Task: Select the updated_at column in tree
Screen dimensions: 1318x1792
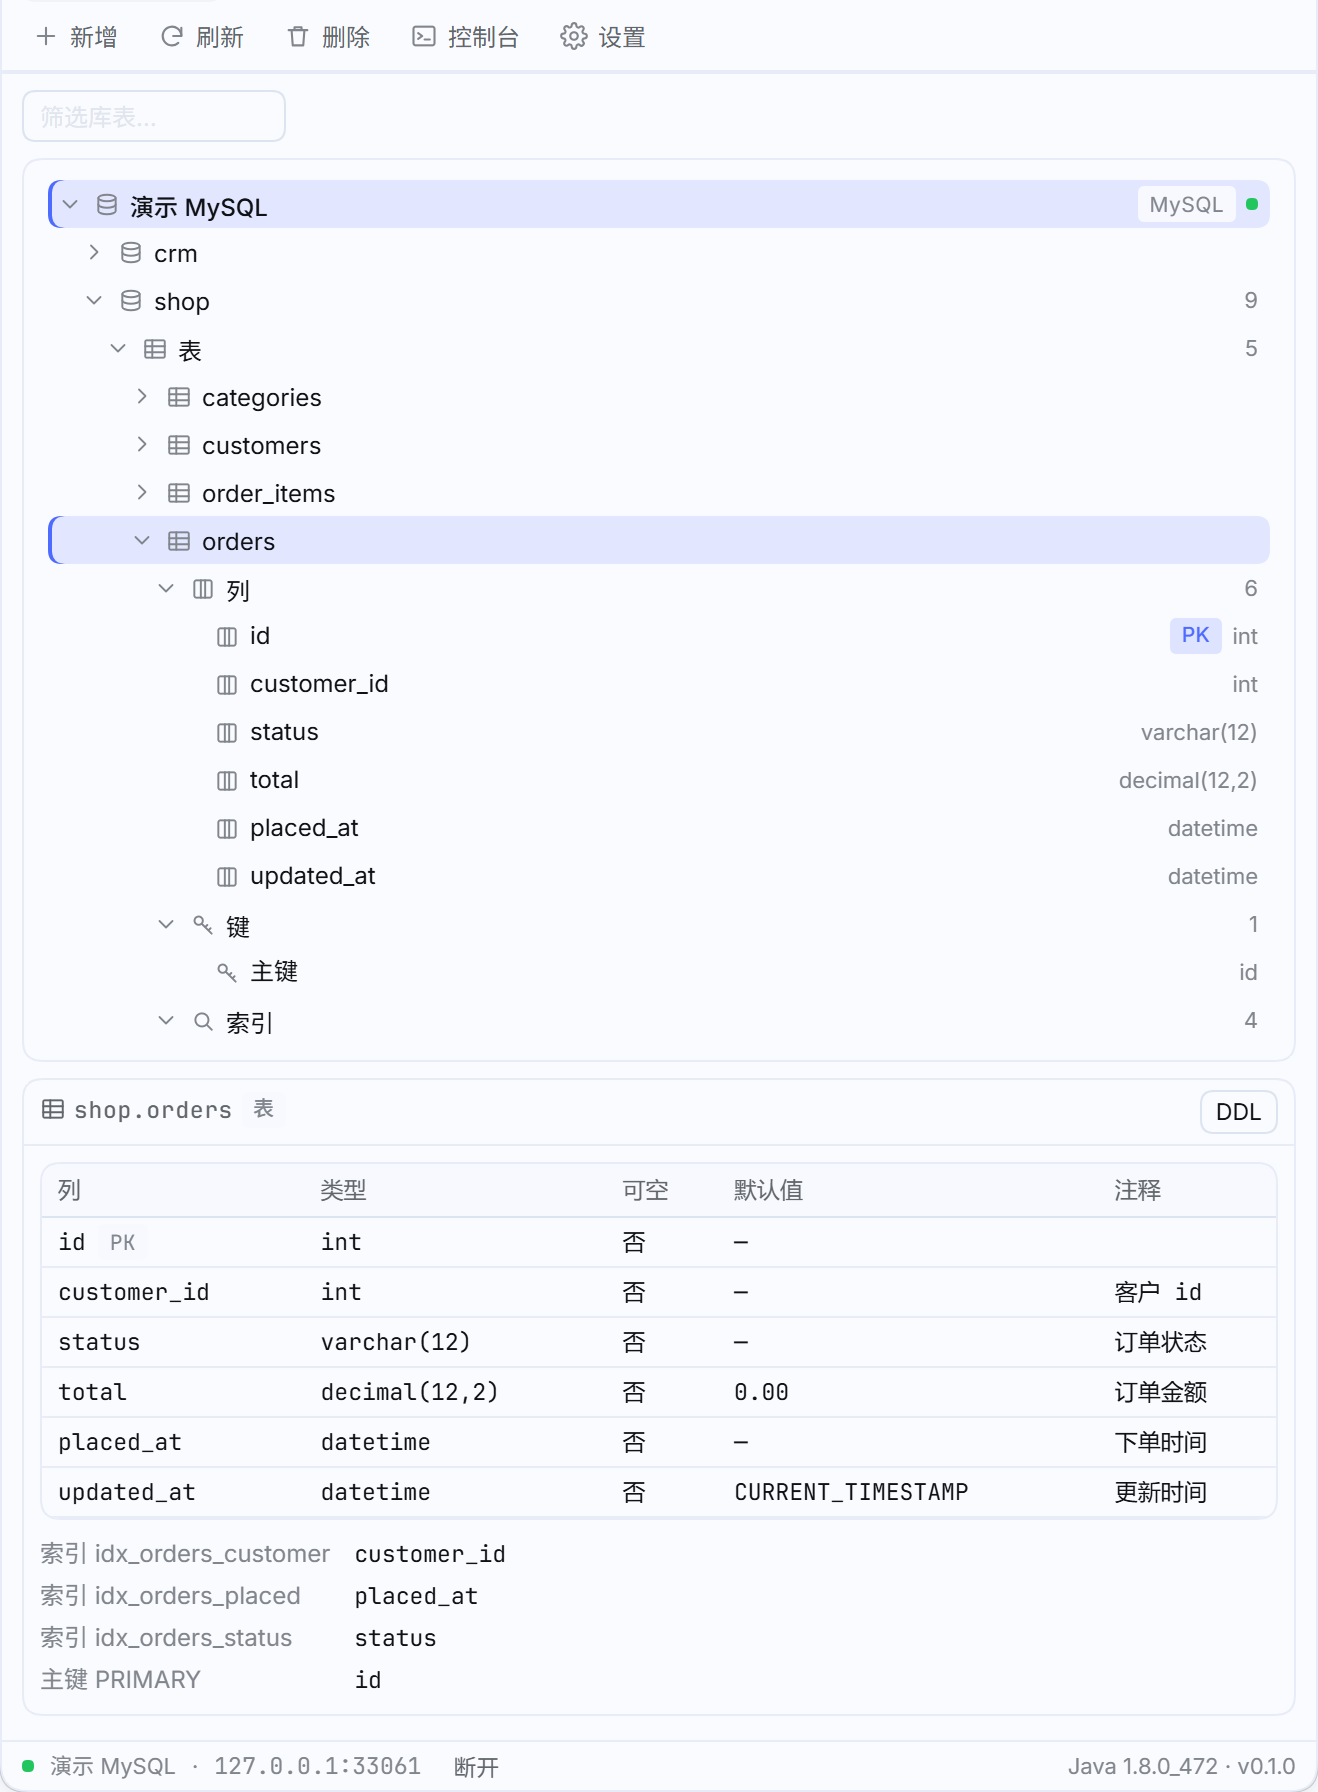Action: pos(659,876)
